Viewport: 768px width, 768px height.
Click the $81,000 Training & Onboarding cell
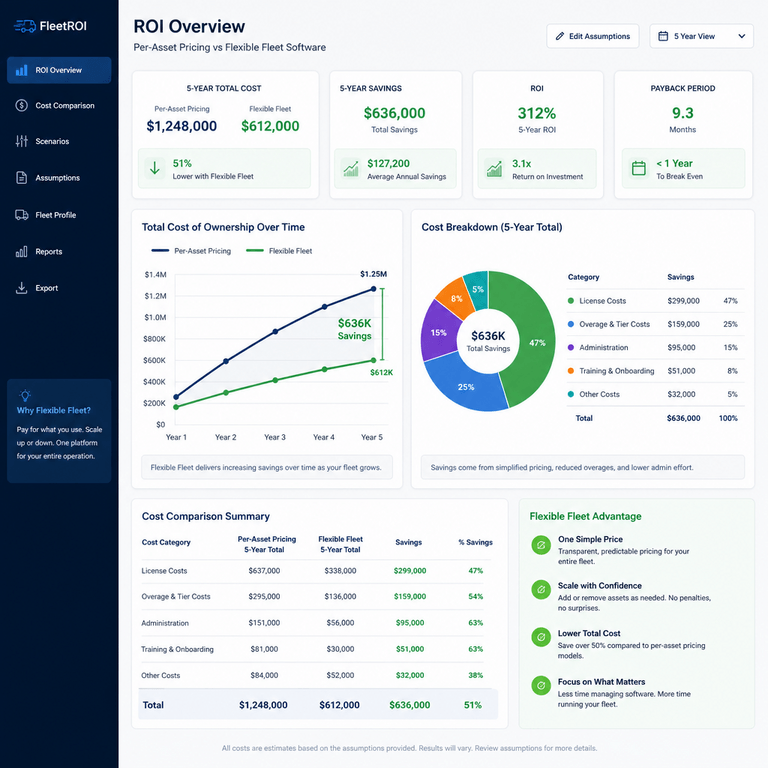[264, 649]
